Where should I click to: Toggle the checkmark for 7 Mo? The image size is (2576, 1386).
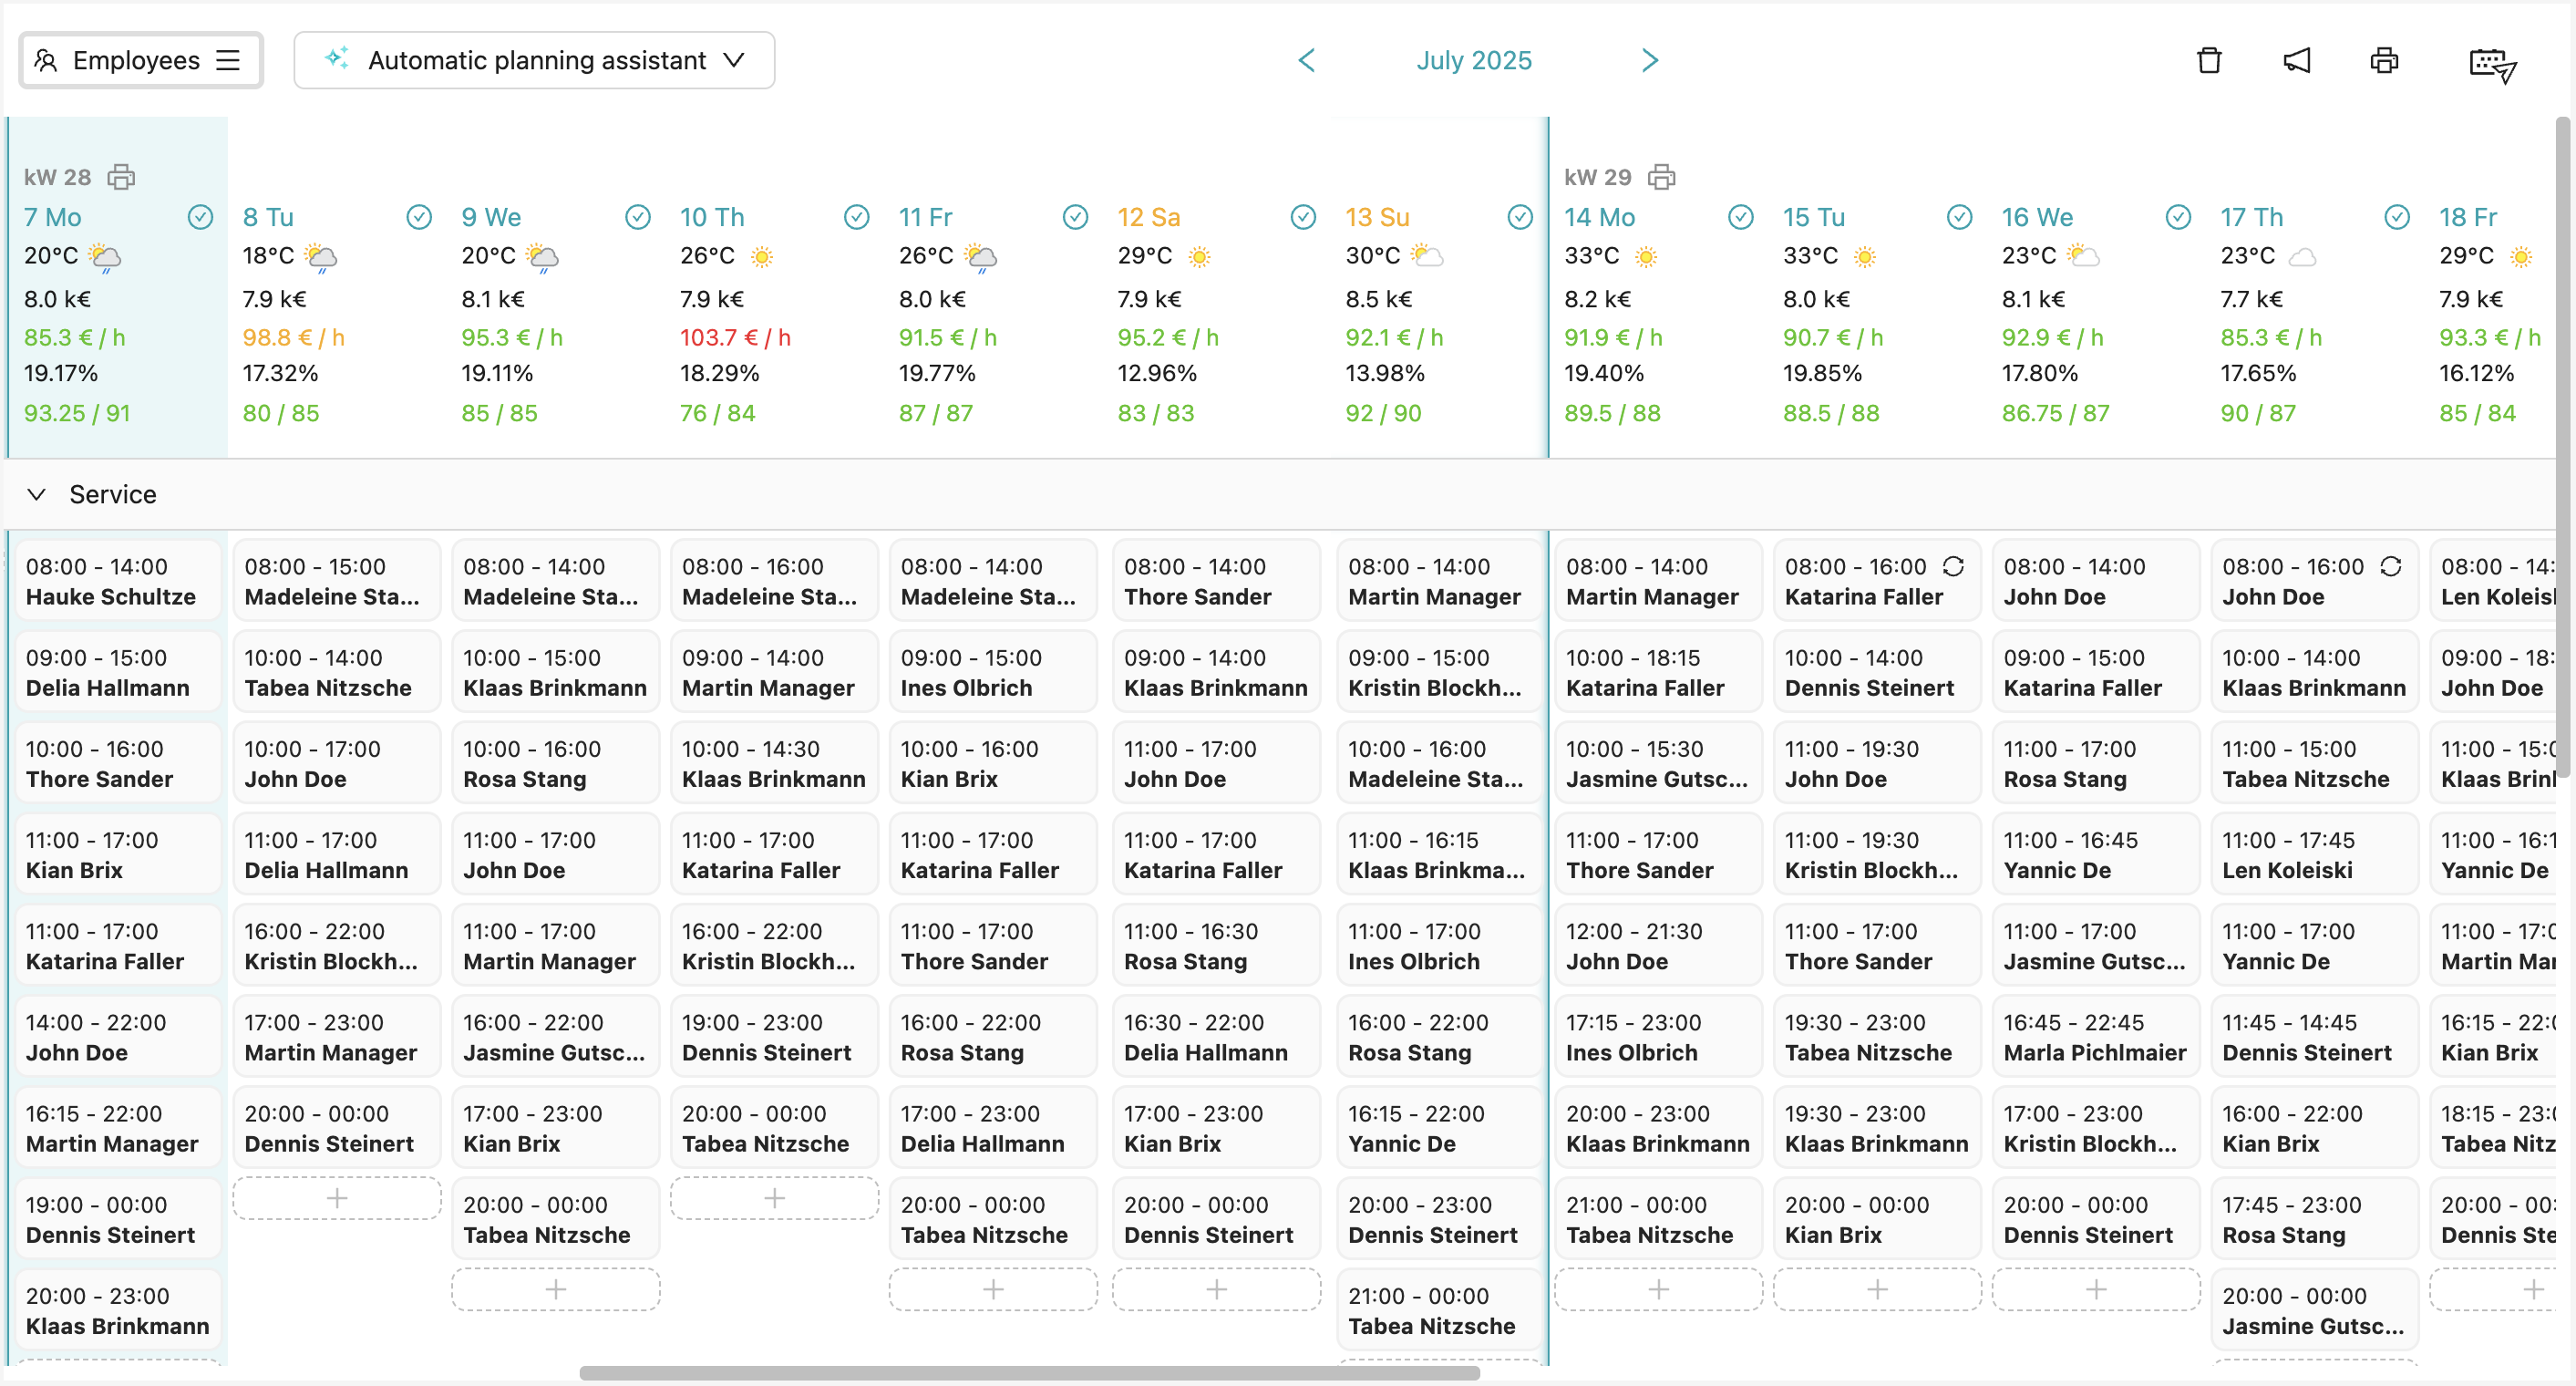(x=200, y=217)
